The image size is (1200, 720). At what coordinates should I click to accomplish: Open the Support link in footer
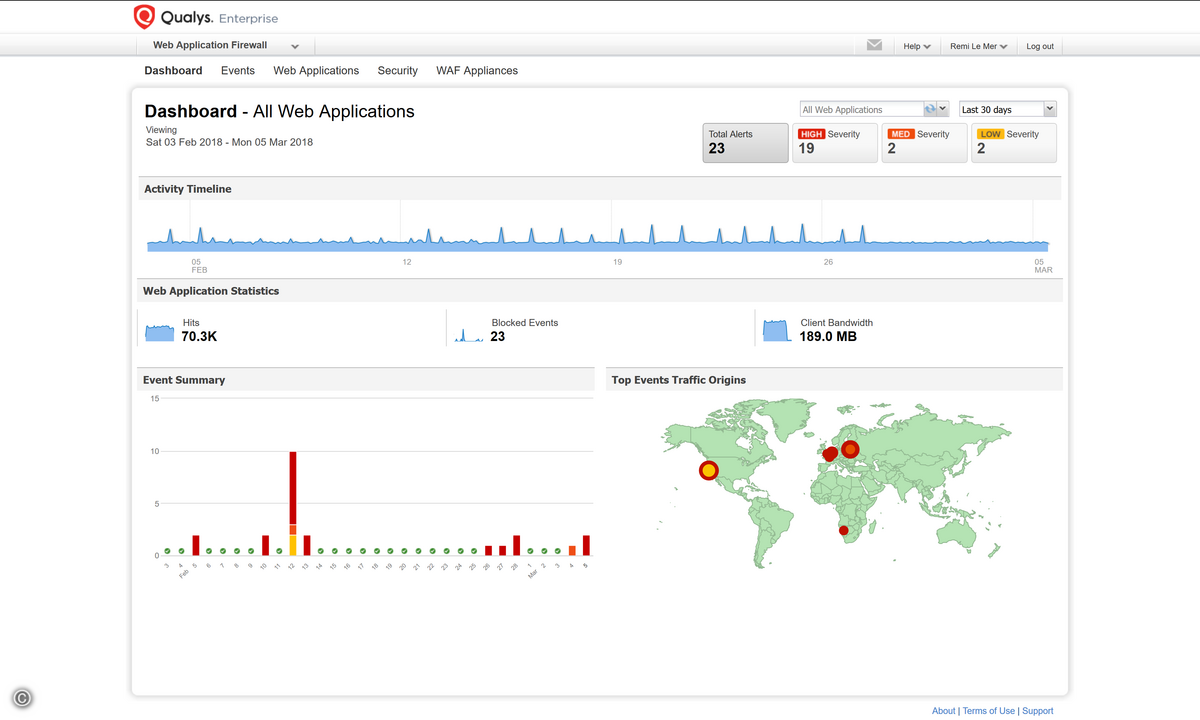coord(1037,711)
